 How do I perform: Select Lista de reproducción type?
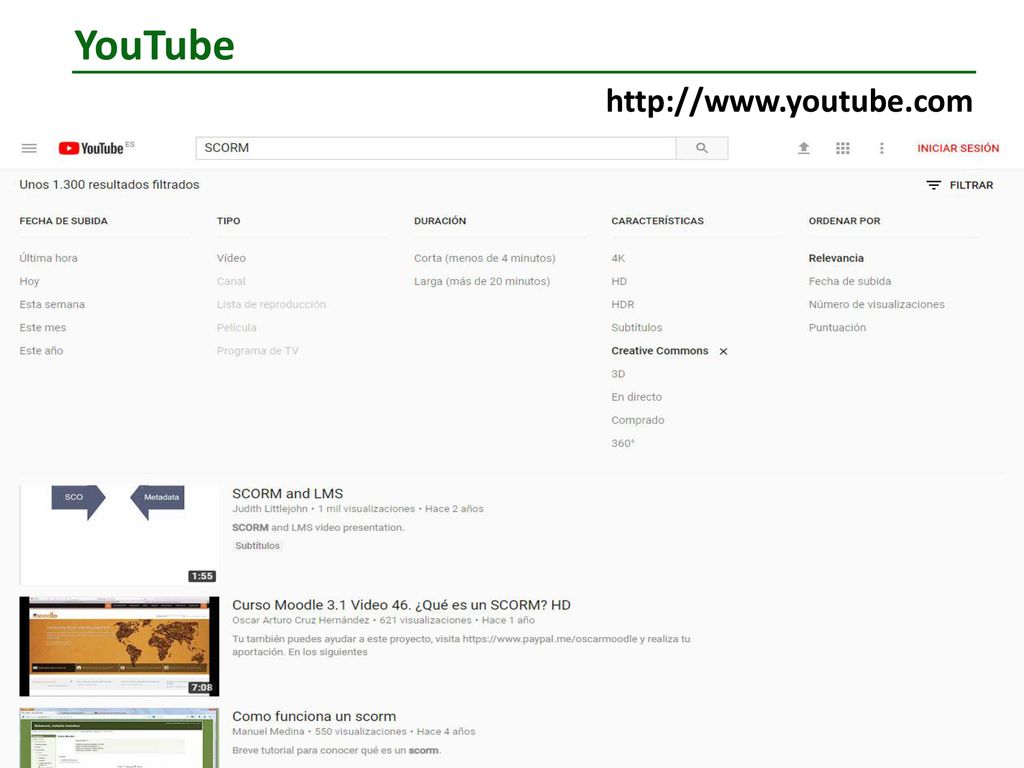click(x=271, y=304)
